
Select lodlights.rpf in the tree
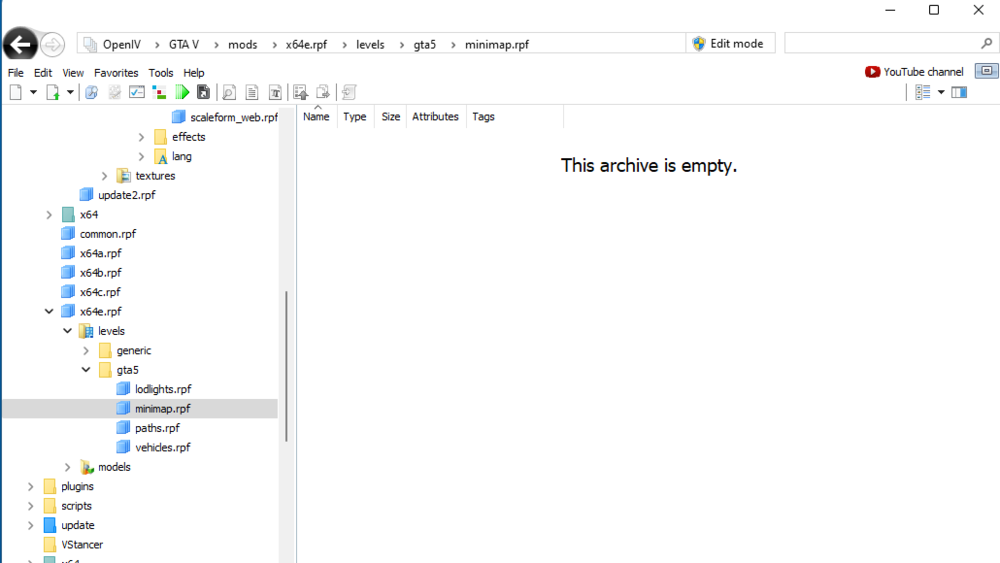163,390
